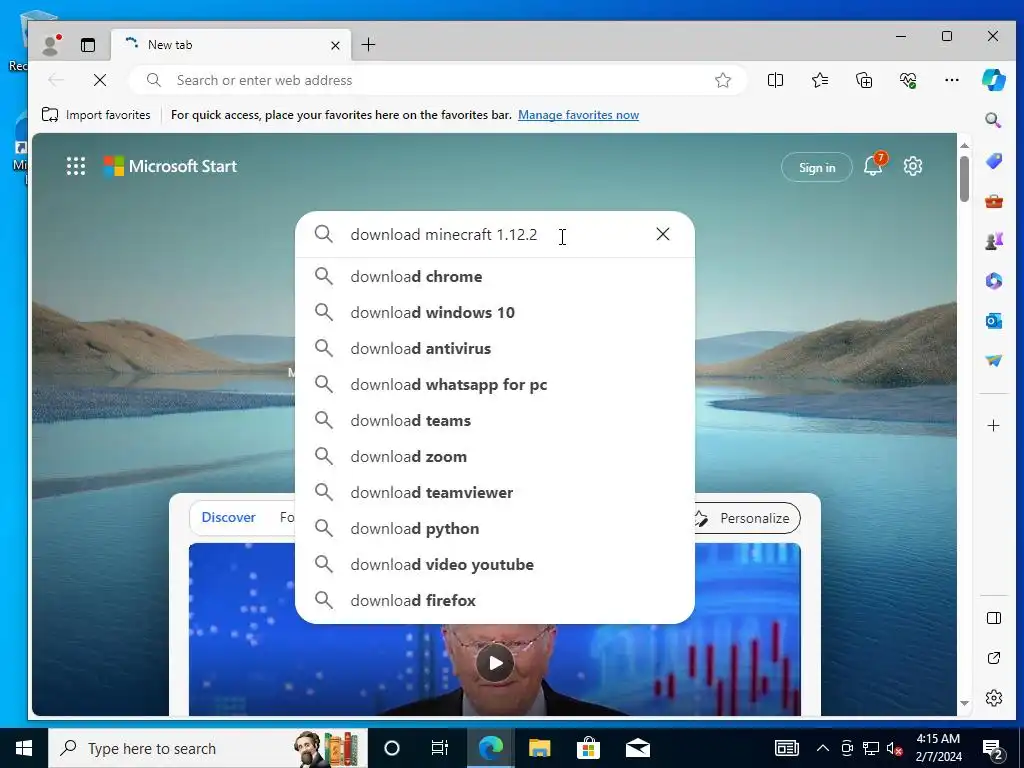The width and height of the screenshot is (1024, 768).
Task: Open sidebar settings gear
Action: pyautogui.click(x=993, y=697)
